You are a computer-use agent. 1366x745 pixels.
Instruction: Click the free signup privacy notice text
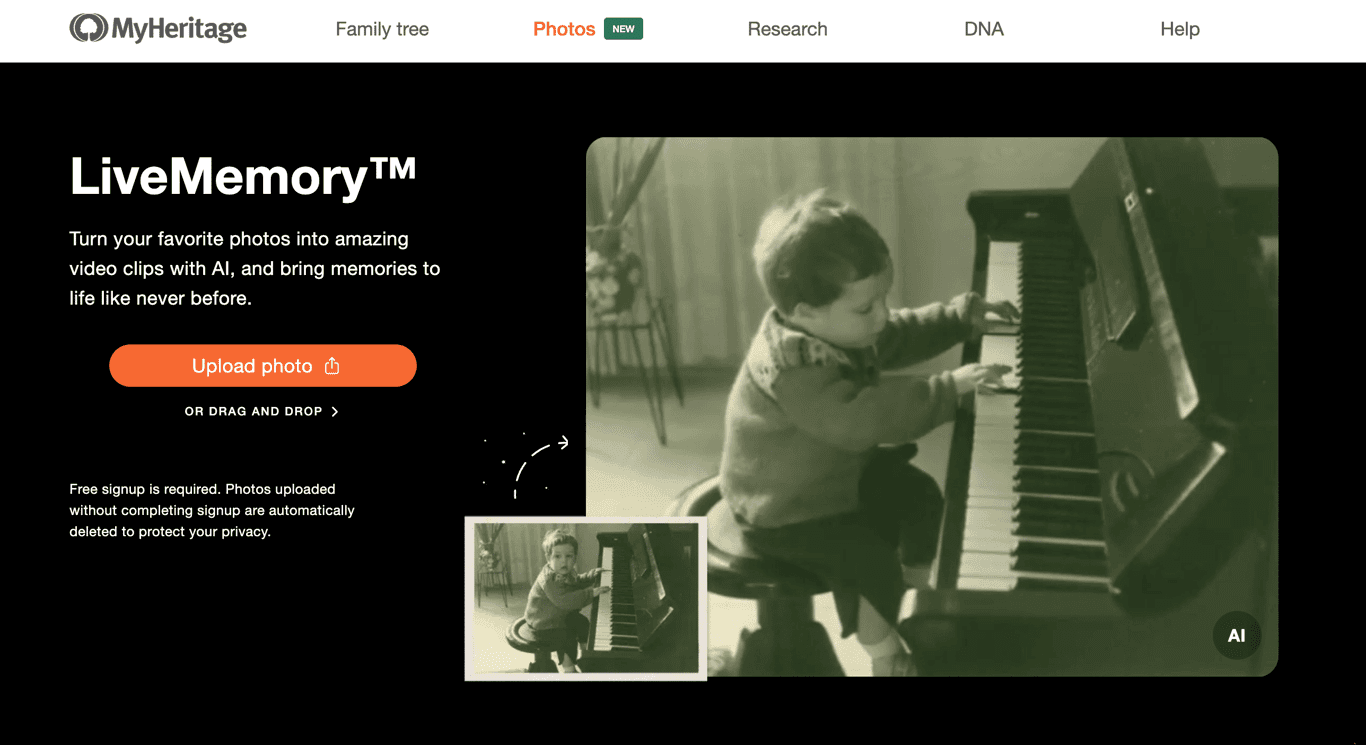pos(212,510)
